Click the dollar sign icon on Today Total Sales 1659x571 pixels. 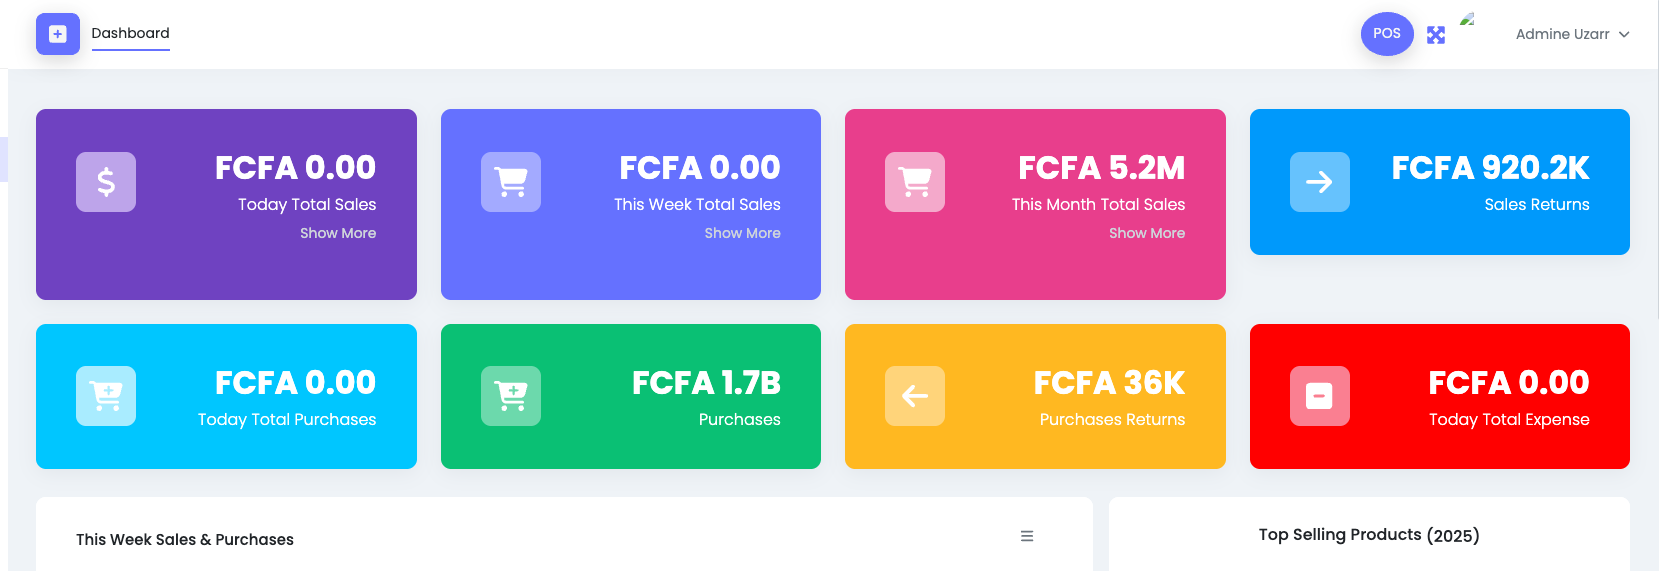tap(106, 182)
